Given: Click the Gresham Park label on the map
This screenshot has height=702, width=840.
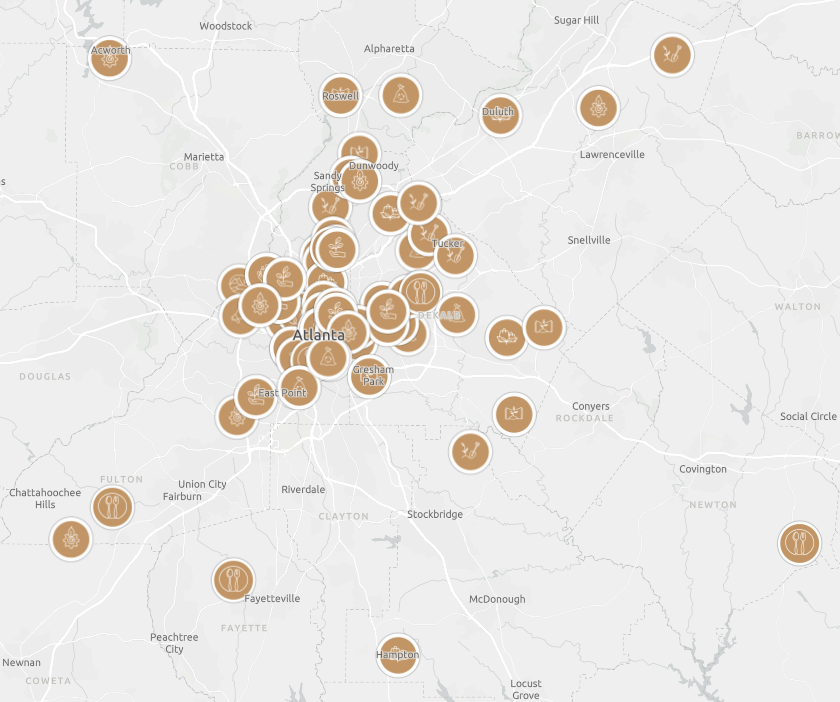Looking at the screenshot, I should [372, 374].
